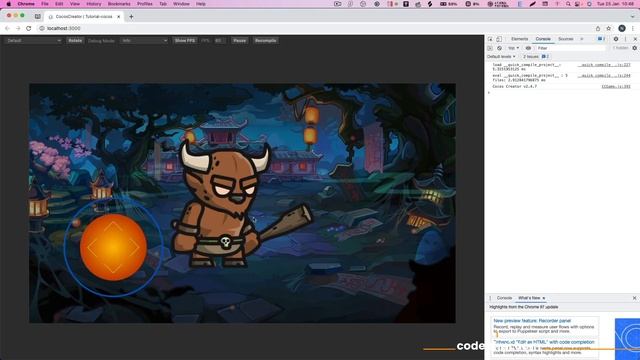Open the Profiles menu
The width and height of the screenshot is (640, 360).
(144, 4)
